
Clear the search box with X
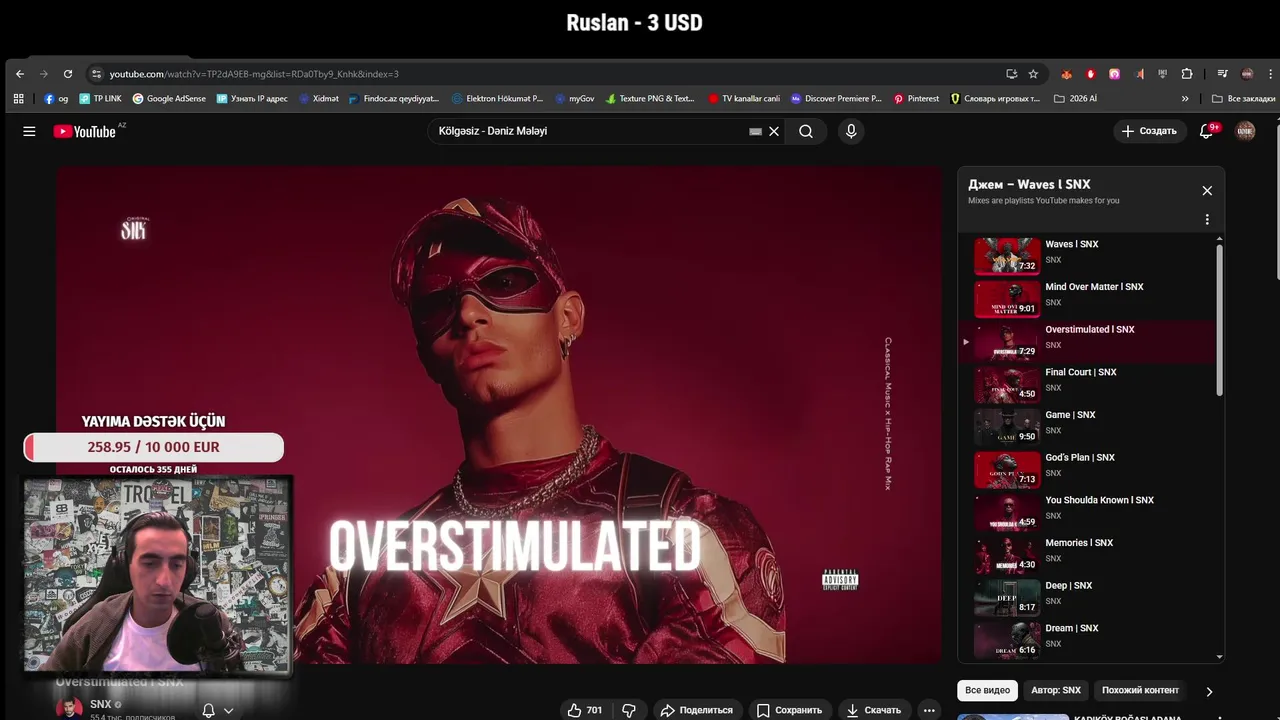pyautogui.click(x=774, y=131)
